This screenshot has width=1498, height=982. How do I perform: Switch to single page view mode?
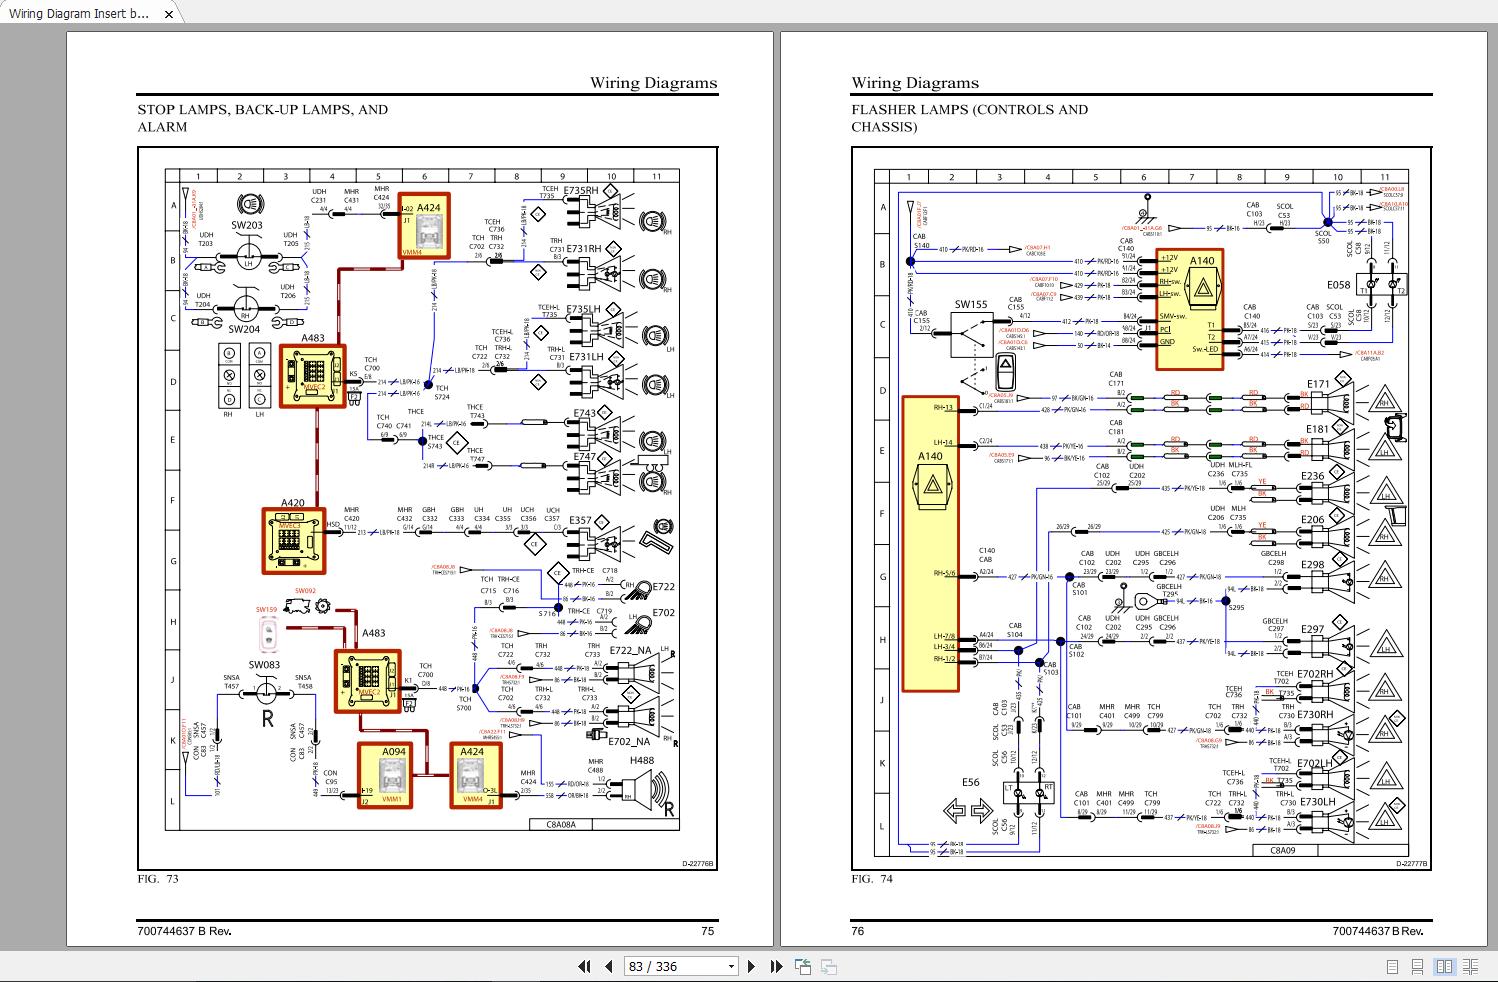[1392, 967]
